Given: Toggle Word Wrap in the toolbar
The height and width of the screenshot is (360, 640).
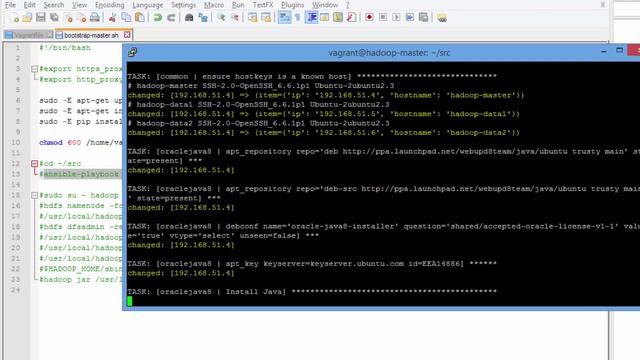Looking at the screenshot, I should tap(284, 18).
